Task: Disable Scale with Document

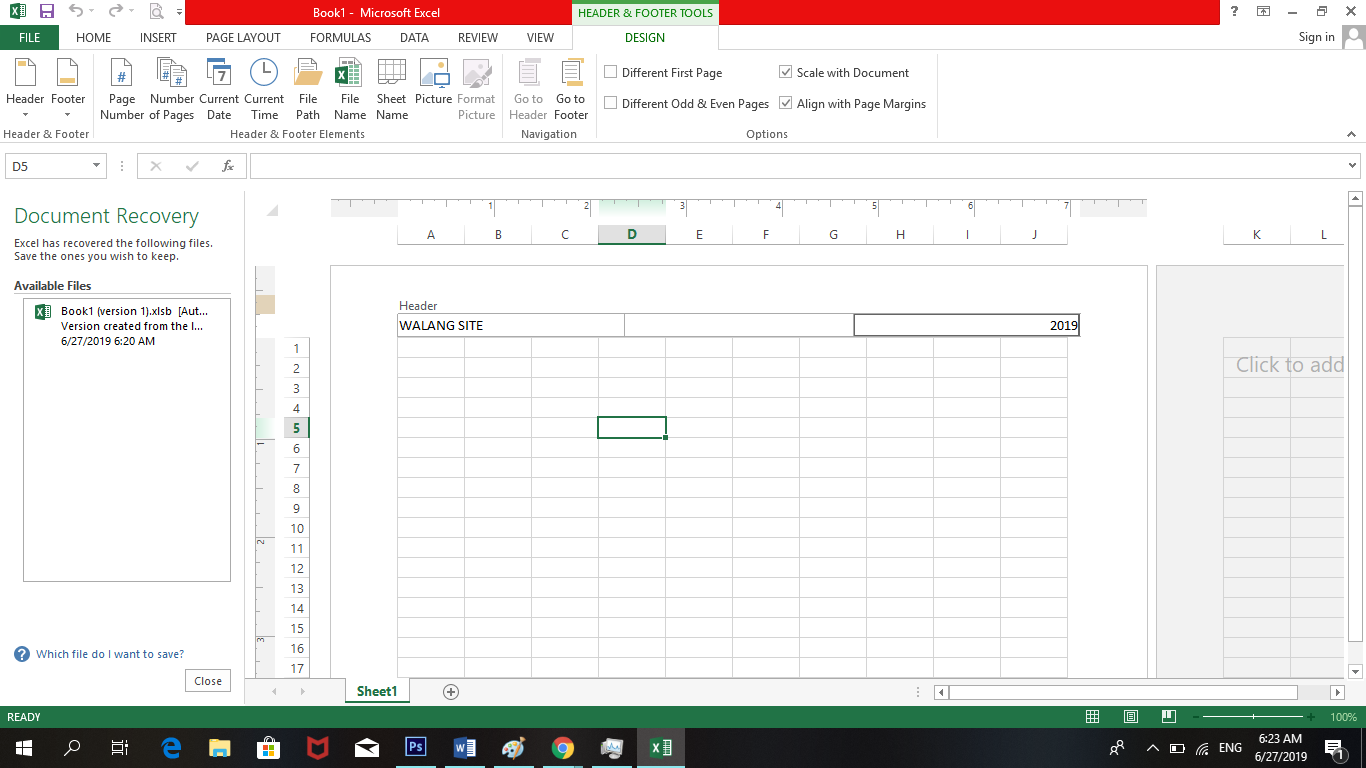Action: tap(786, 72)
